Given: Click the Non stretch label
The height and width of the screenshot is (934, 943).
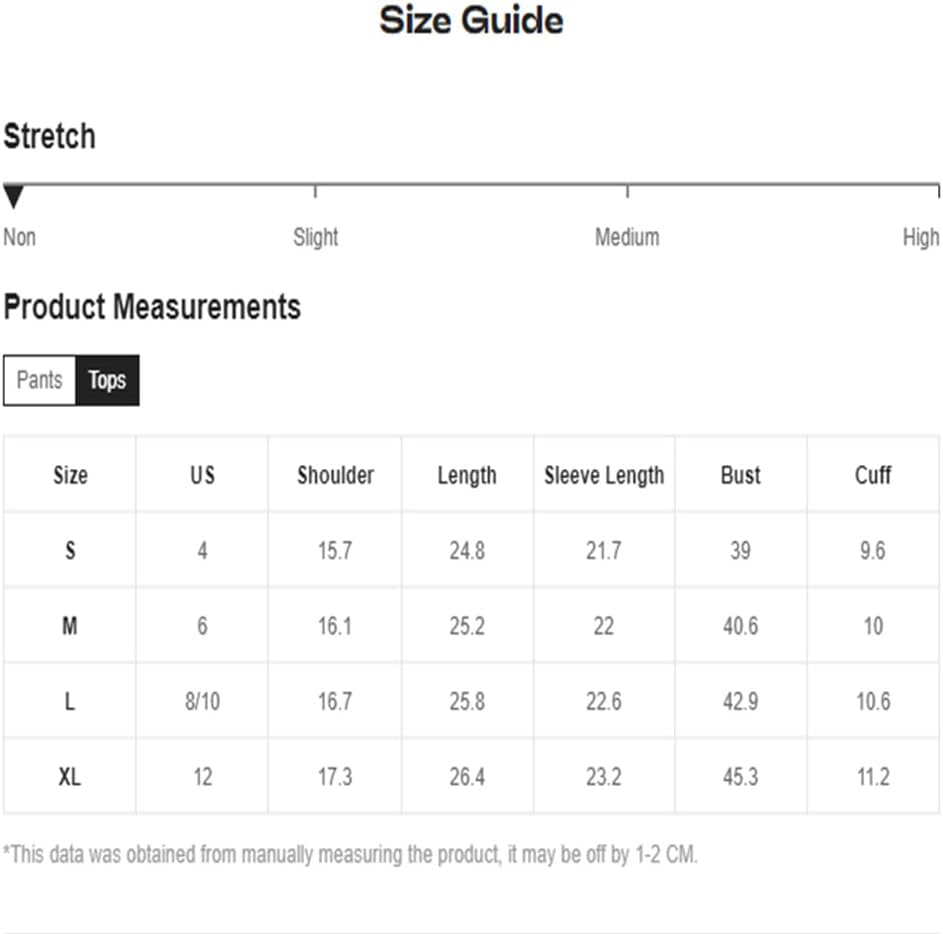Looking at the screenshot, I should [x=20, y=237].
